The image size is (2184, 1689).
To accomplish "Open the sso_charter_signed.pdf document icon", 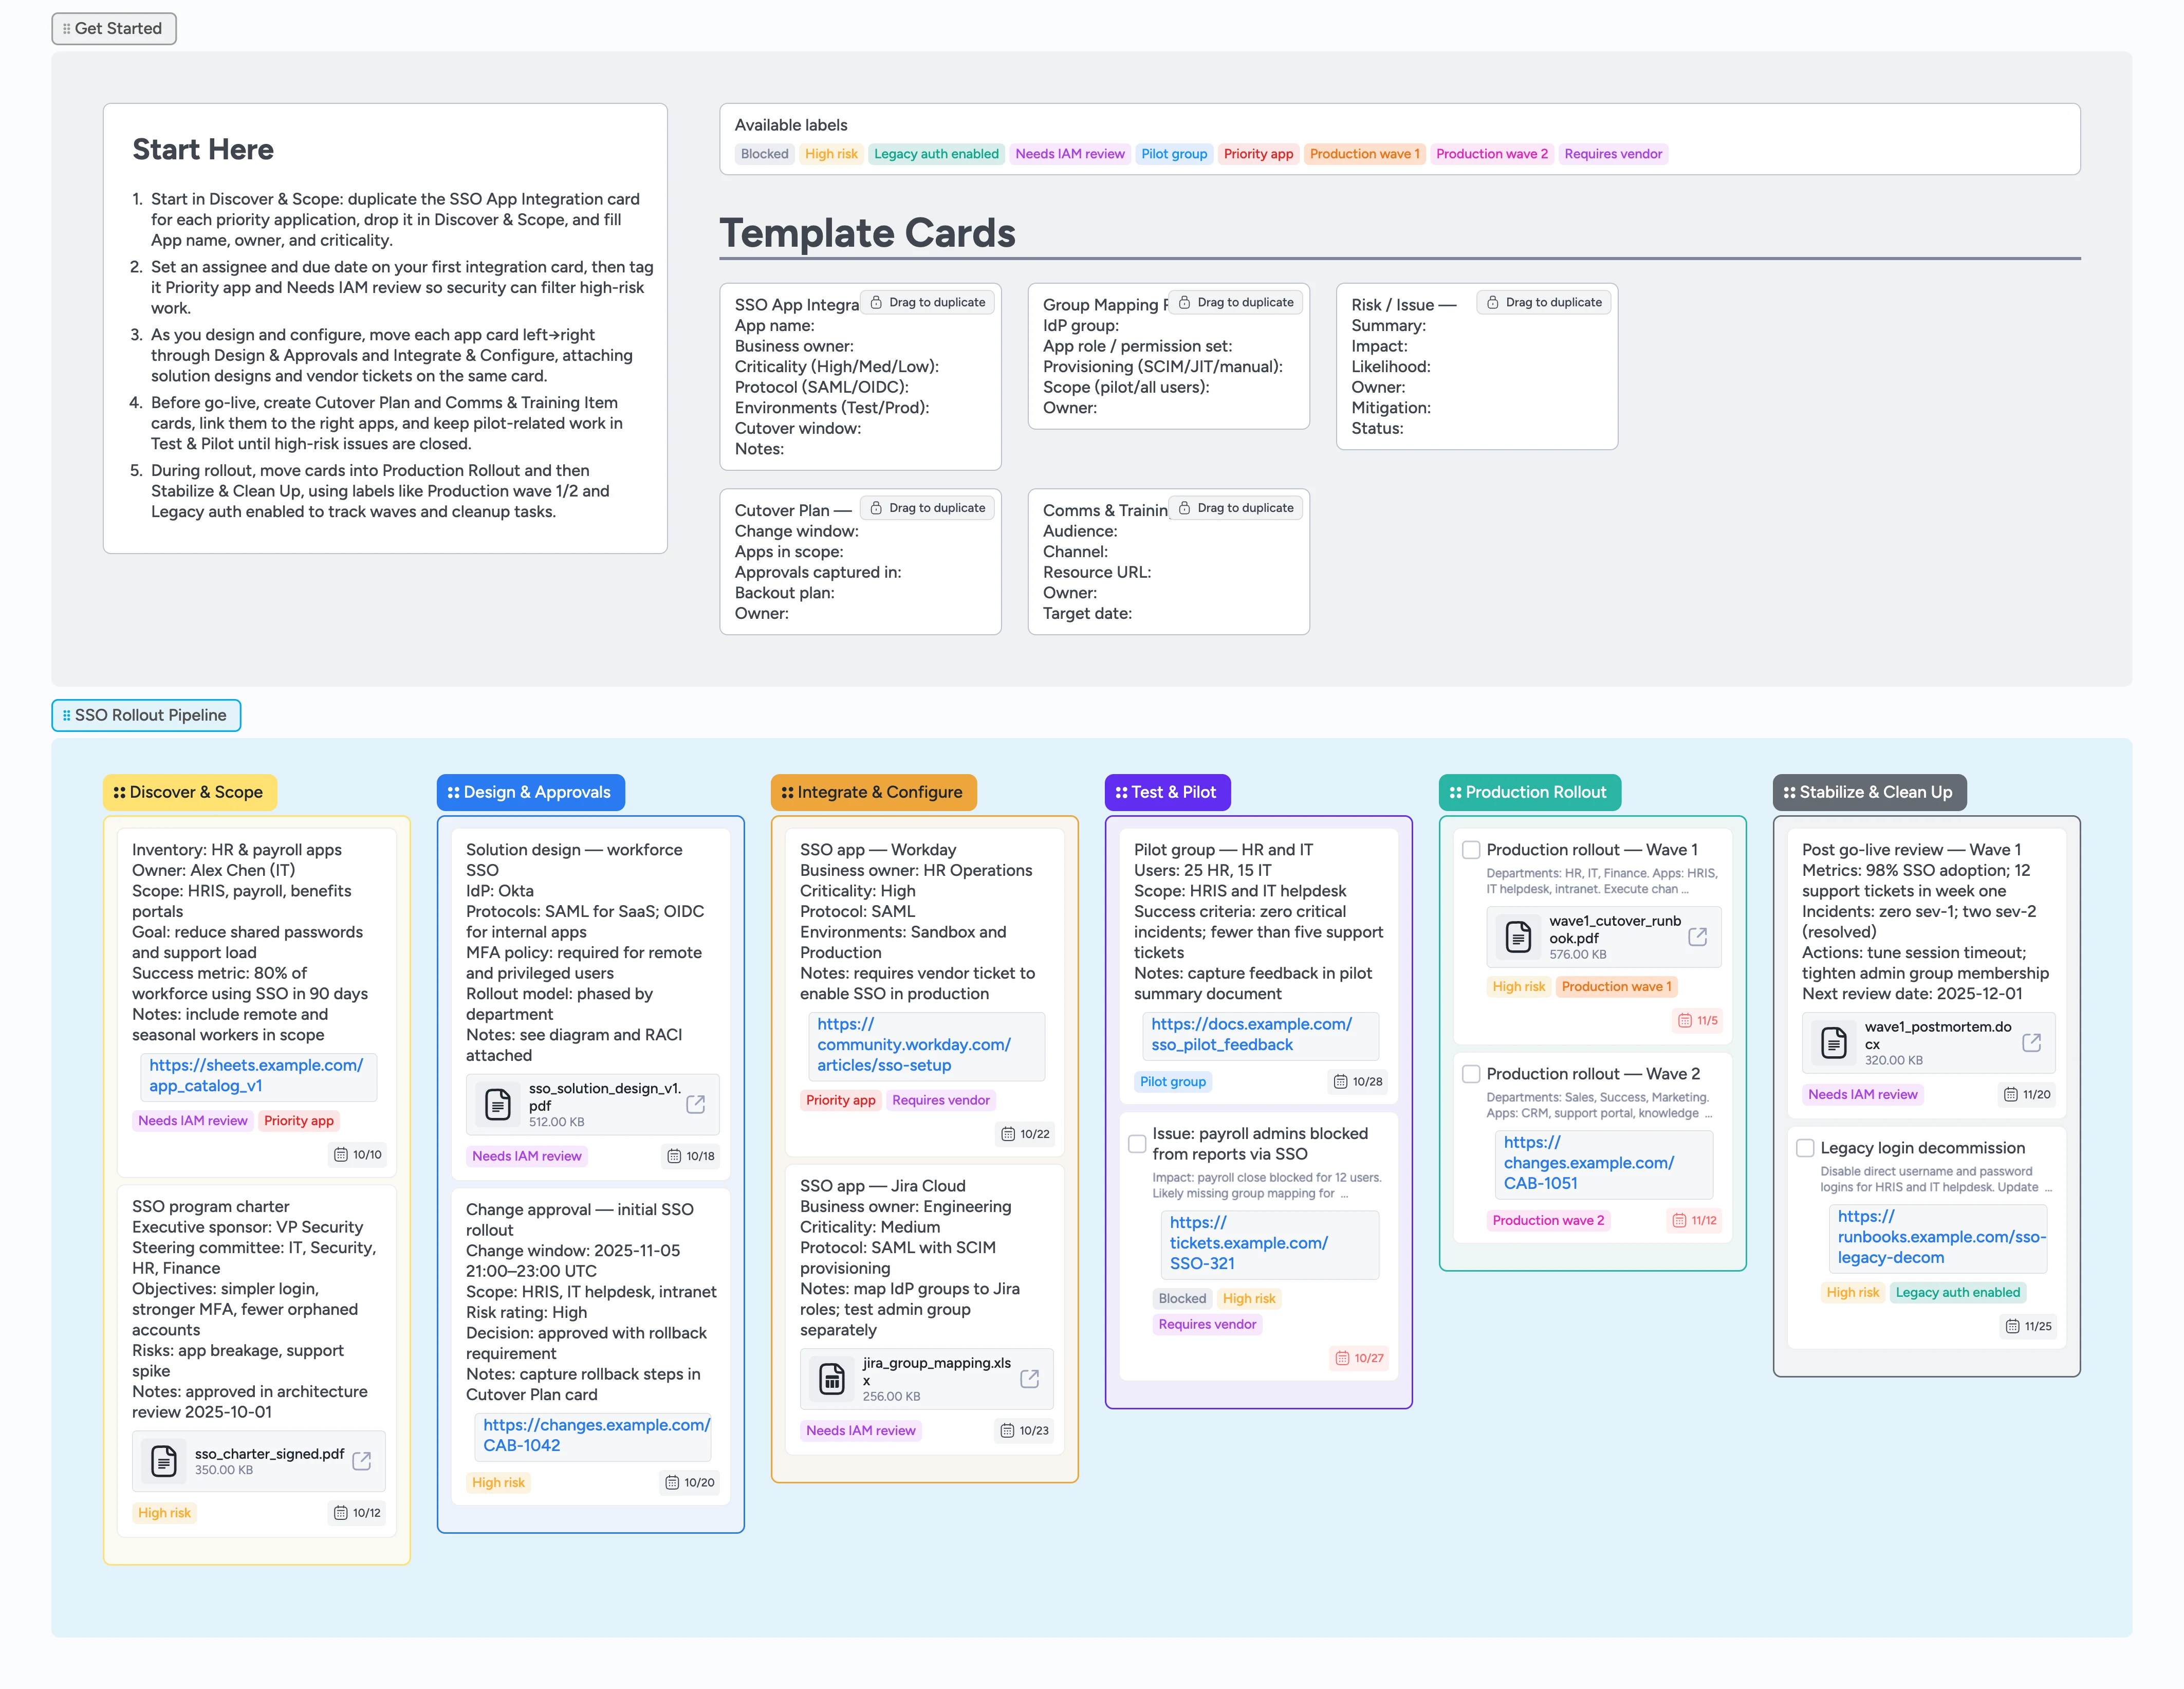I will (x=164, y=1461).
